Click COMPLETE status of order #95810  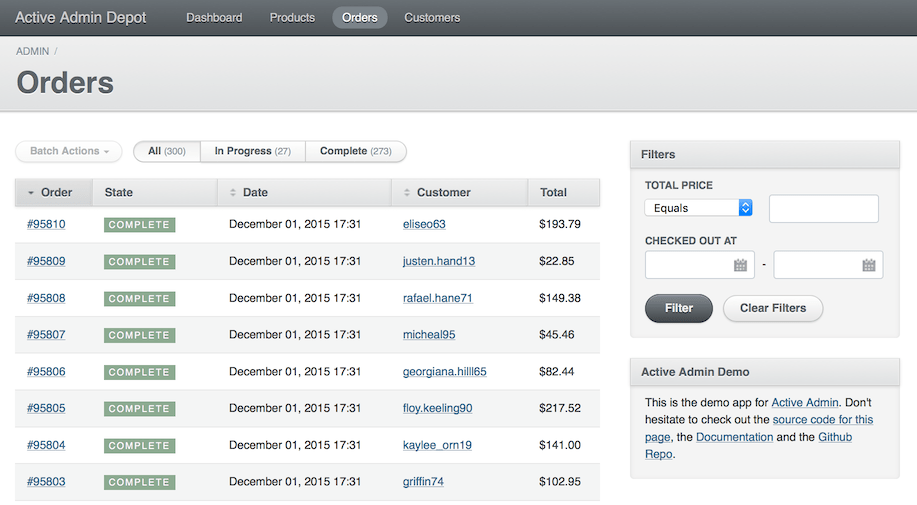point(139,225)
